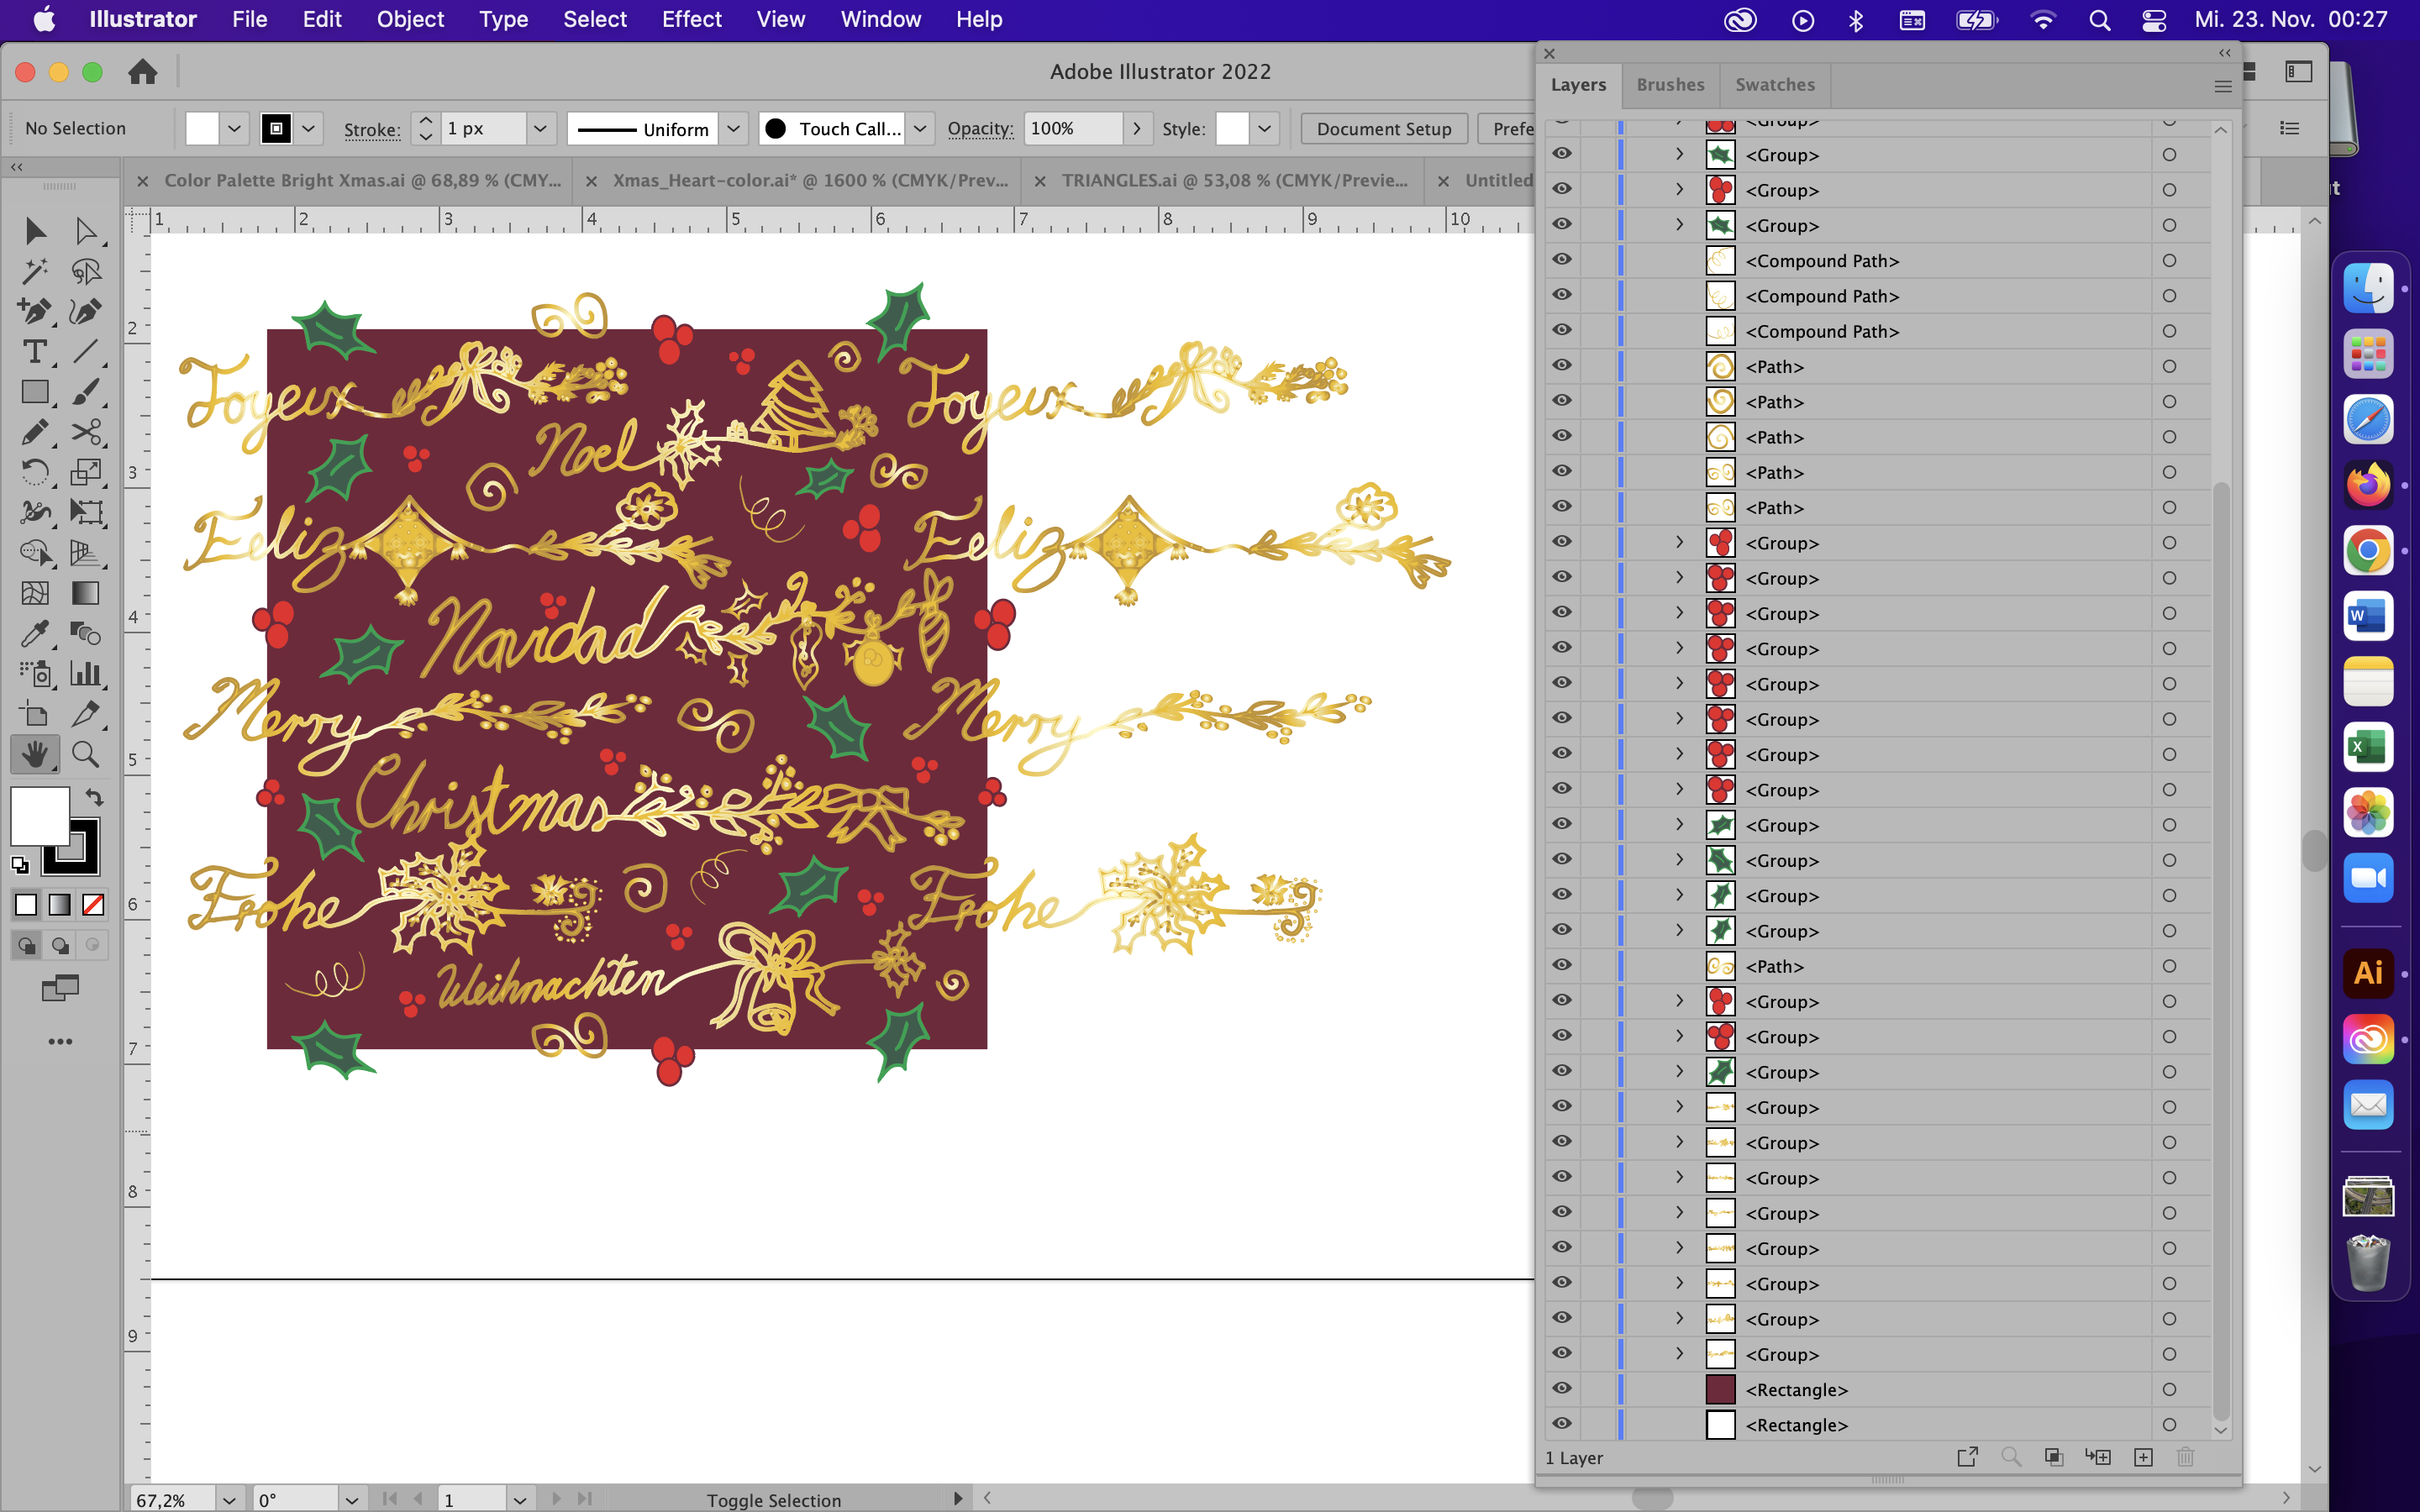Choose the Rectangle tool
Screen dimensions: 2420x1512
coord(35,392)
